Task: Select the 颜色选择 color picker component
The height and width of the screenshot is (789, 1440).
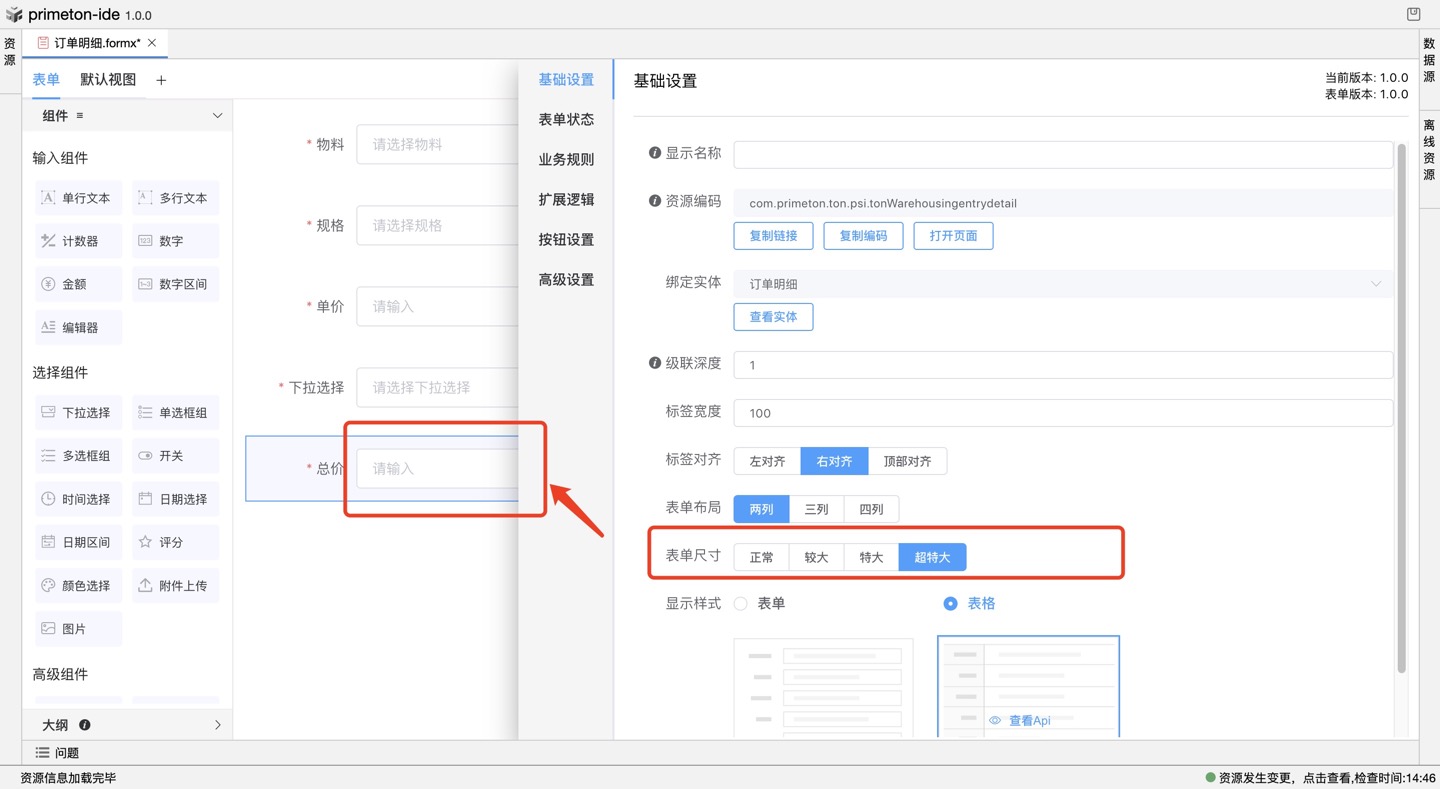Action: (x=77, y=584)
